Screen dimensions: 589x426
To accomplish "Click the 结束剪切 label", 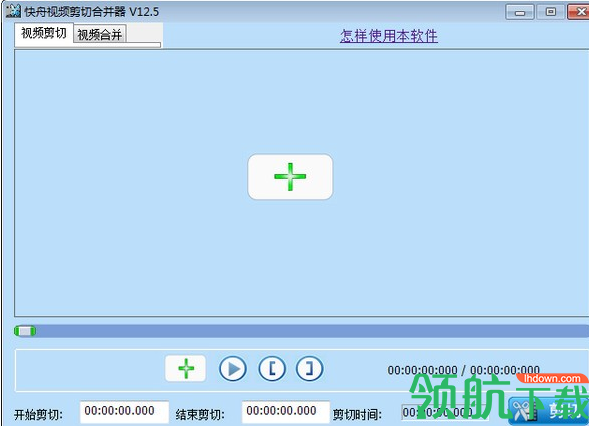I will (200, 415).
